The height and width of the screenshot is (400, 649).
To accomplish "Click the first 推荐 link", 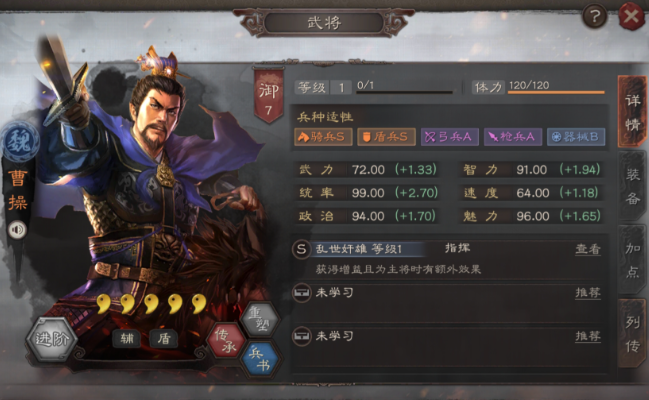I will [588, 293].
